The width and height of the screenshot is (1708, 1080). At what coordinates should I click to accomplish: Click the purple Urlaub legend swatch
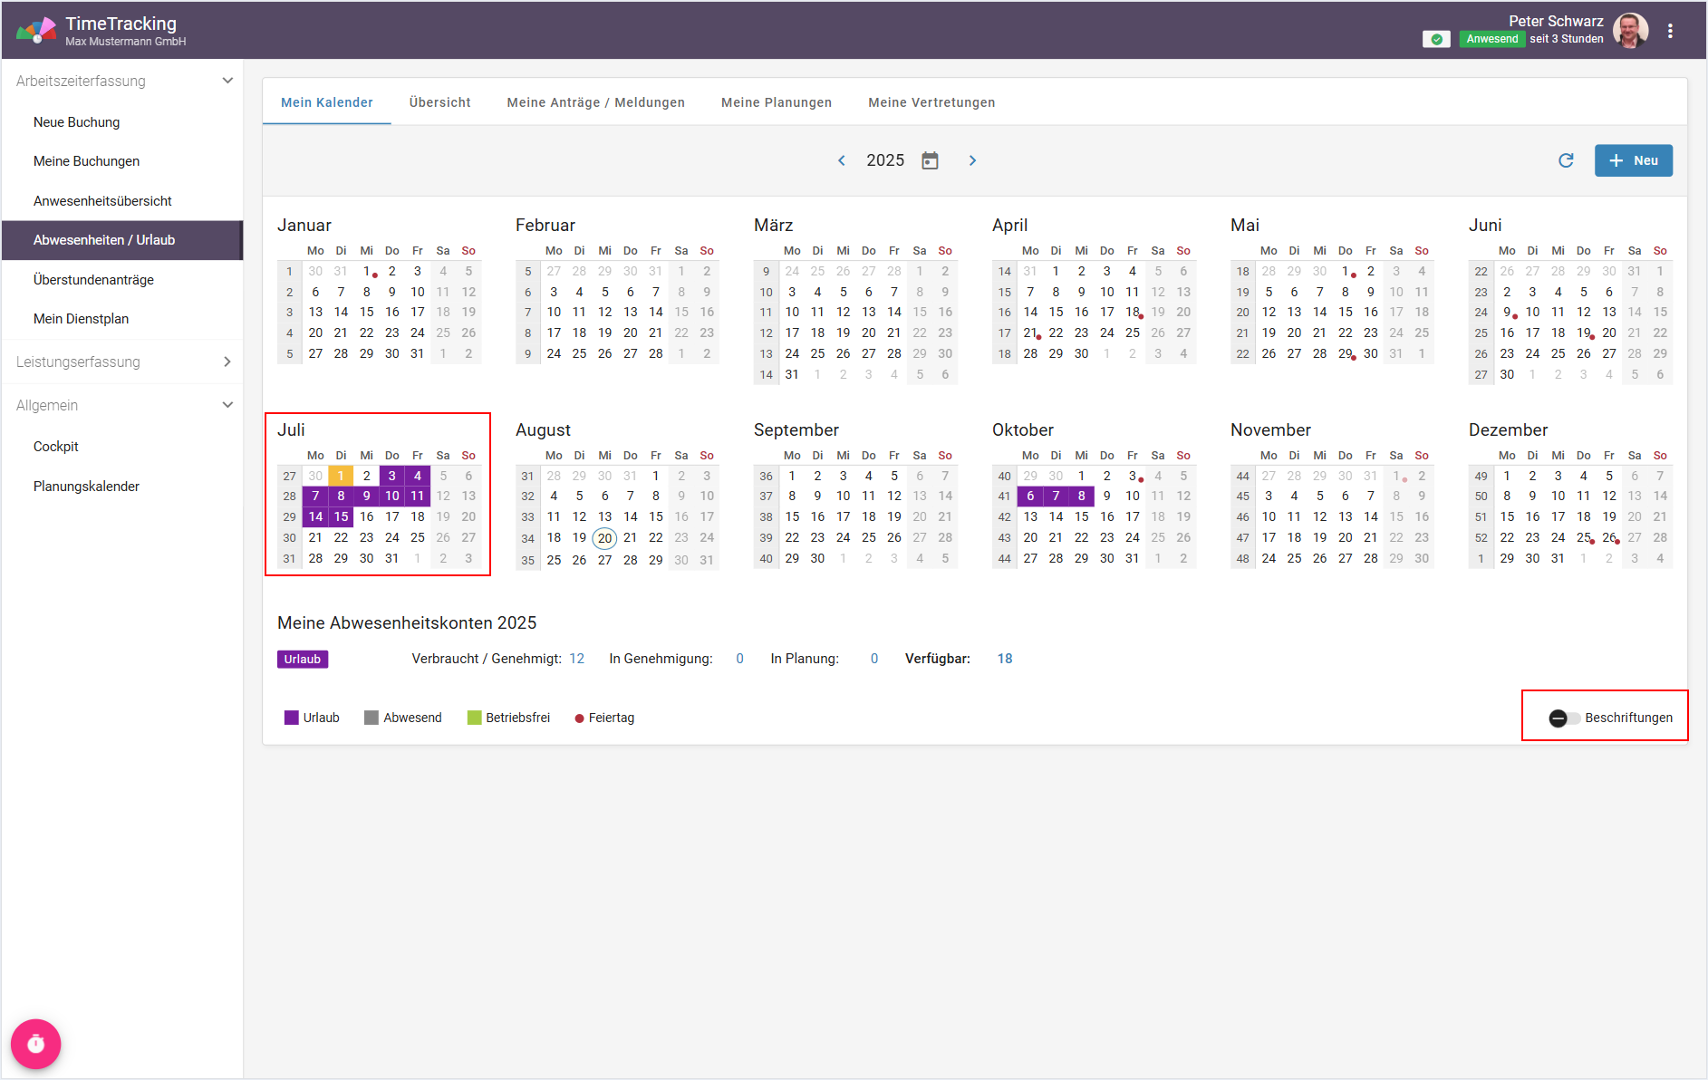291,718
